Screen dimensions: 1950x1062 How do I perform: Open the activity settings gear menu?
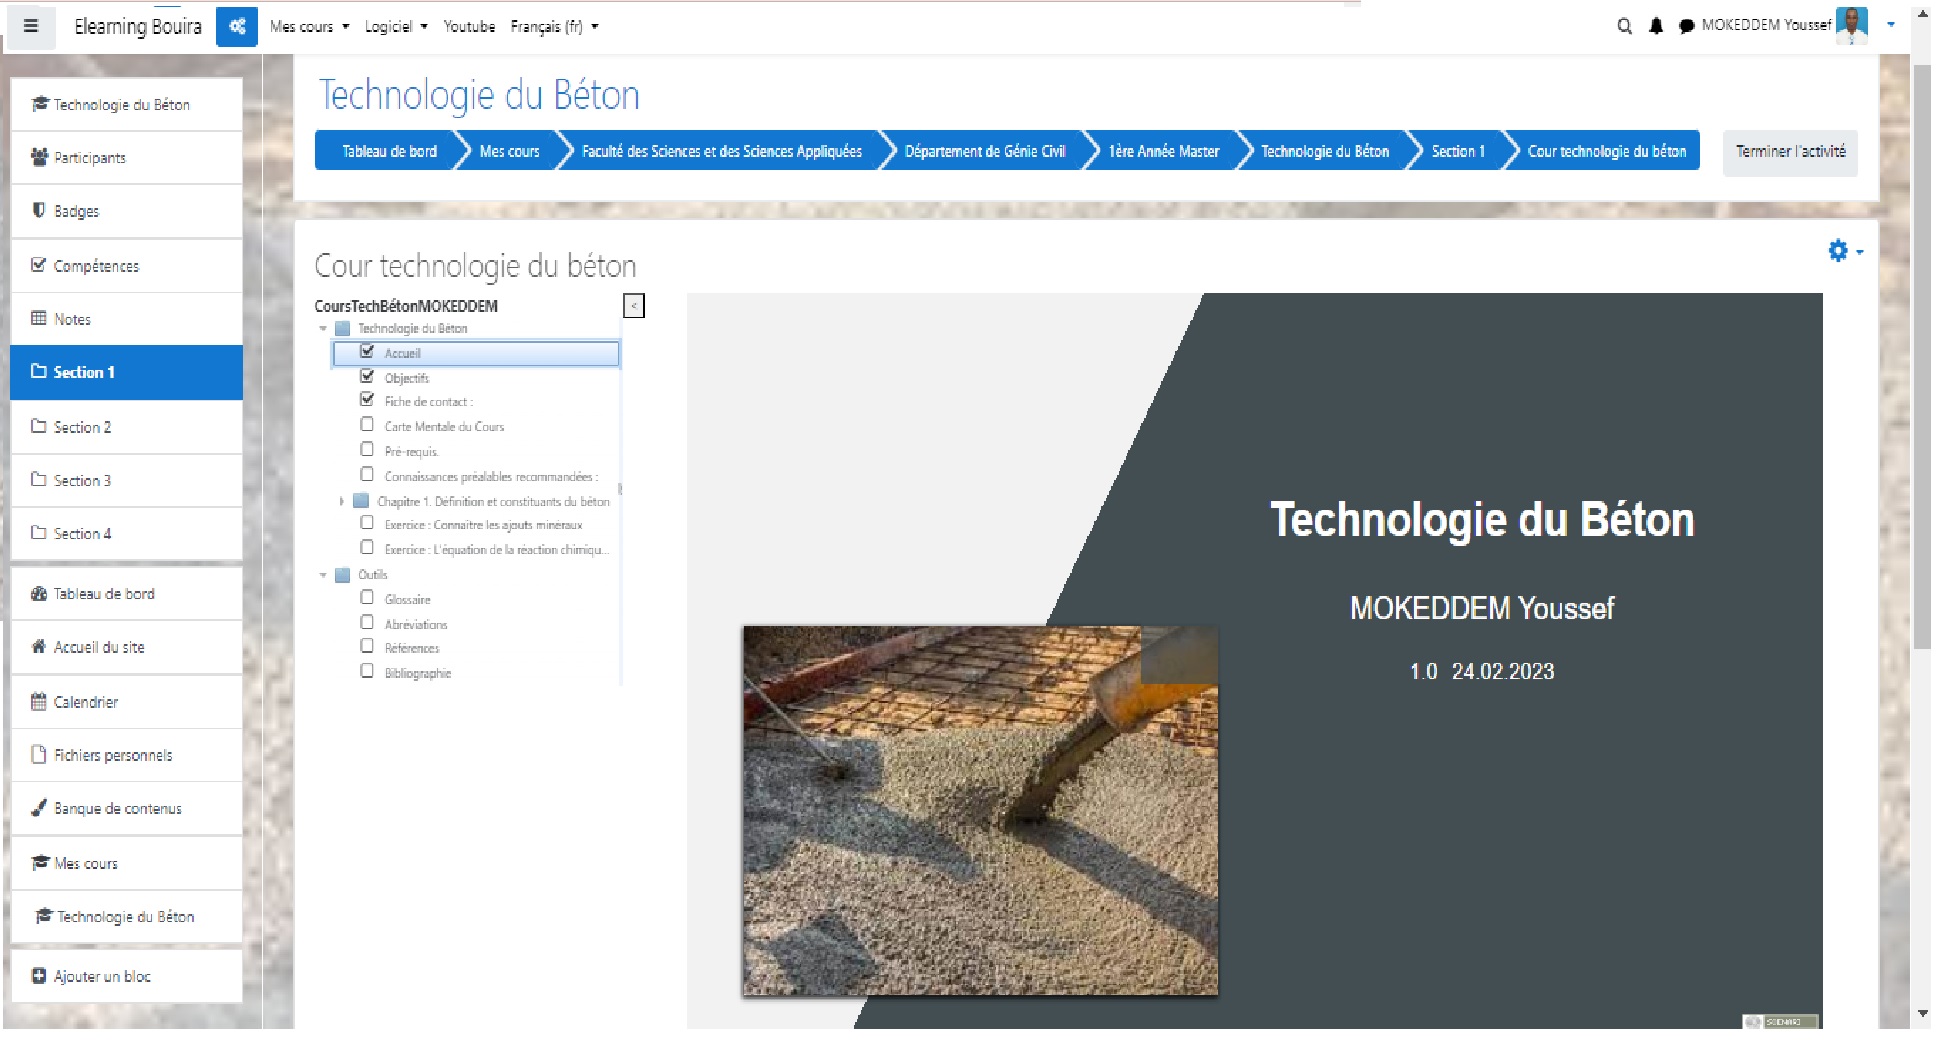1843,251
